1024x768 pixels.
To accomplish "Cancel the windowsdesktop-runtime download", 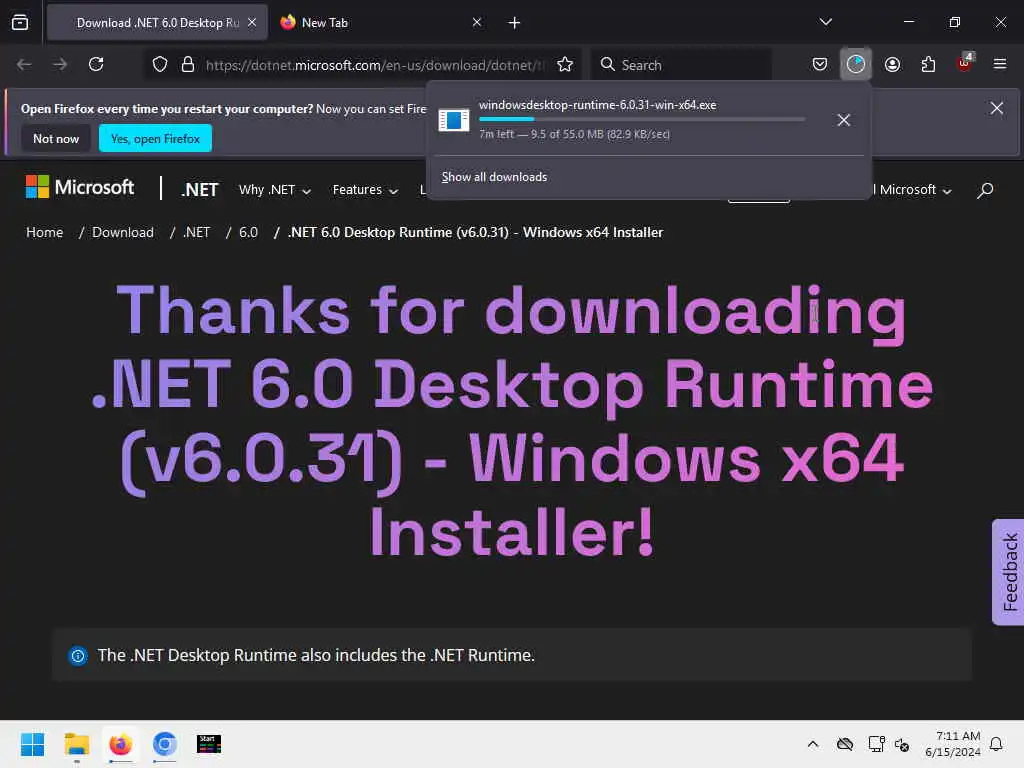I will tap(844, 120).
